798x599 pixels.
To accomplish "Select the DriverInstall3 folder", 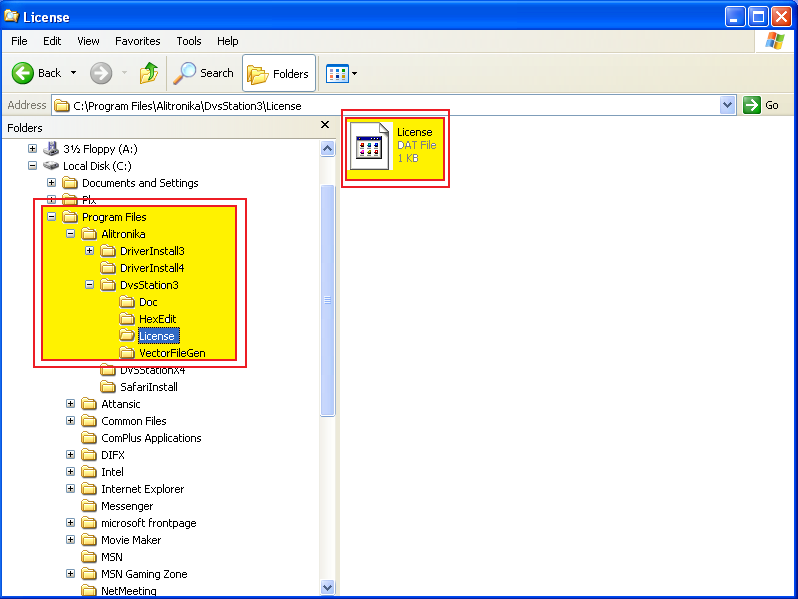I will click(x=142, y=251).
